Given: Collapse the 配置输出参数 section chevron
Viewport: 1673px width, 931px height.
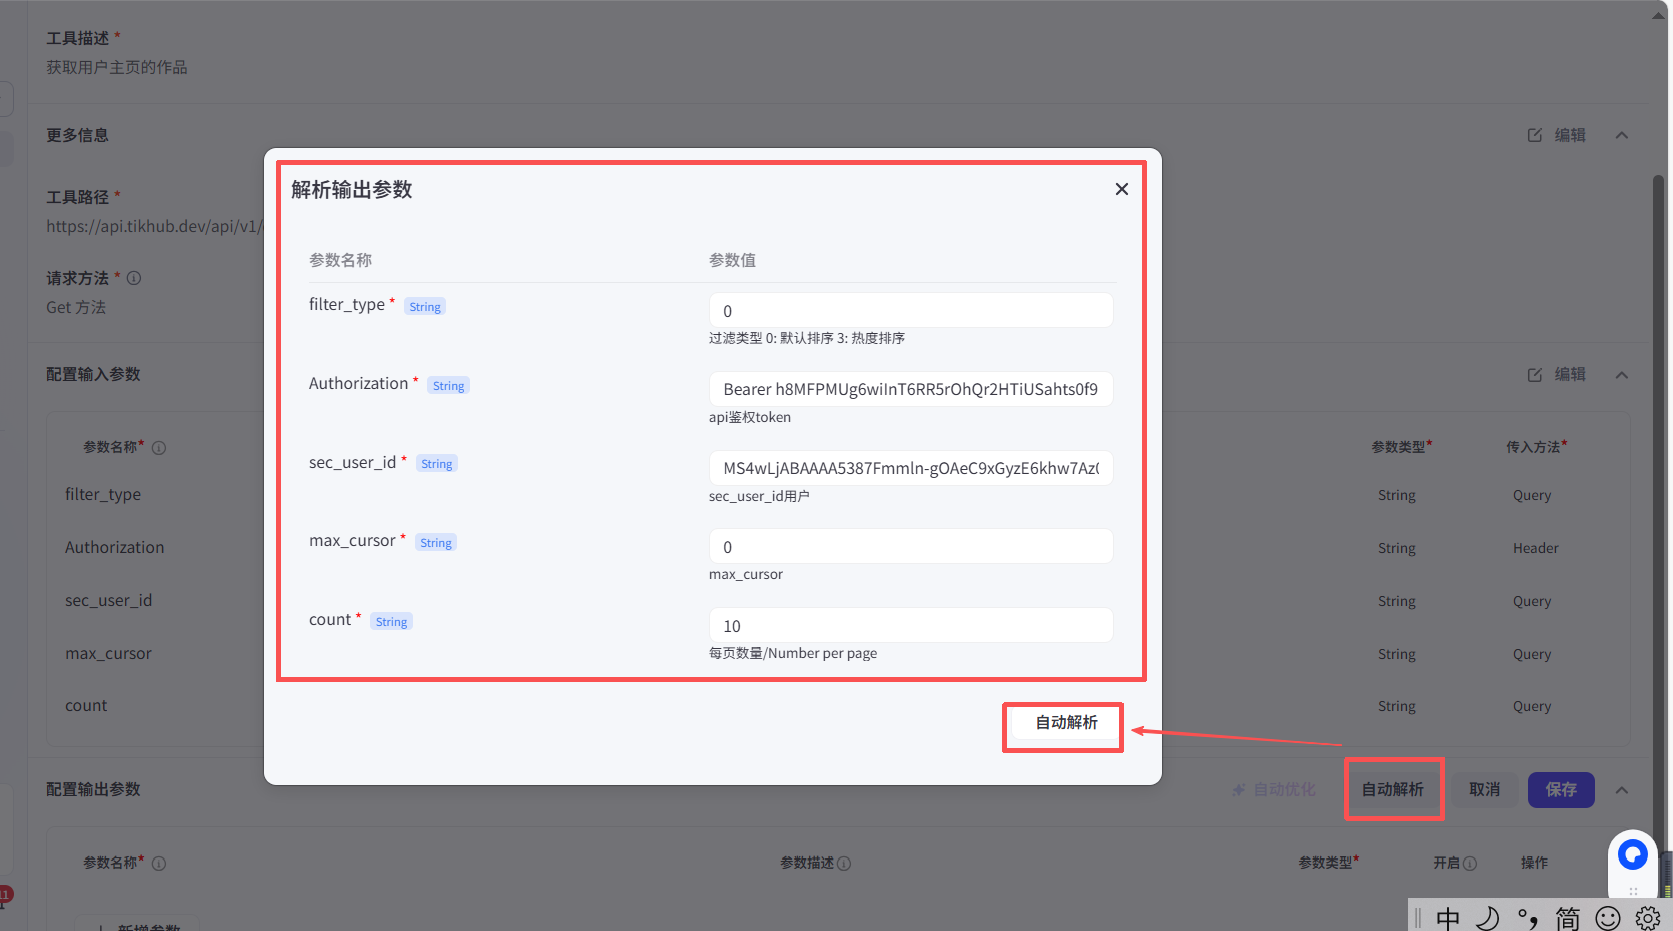Looking at the screenshot, I should [x=1621, y=790].
